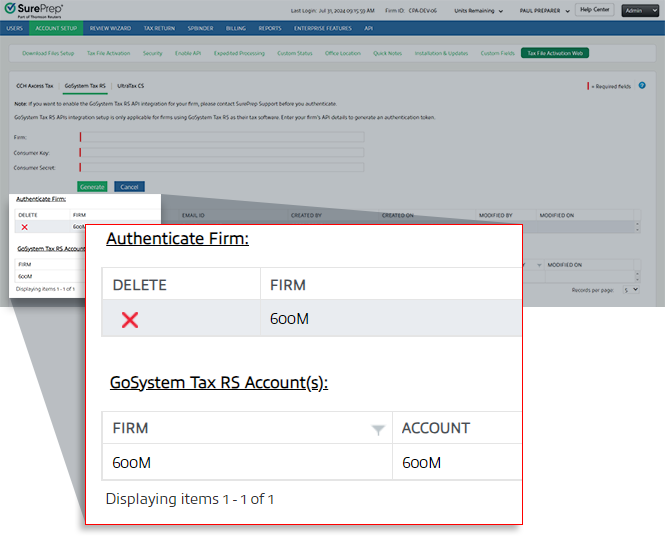
Task: Click the green Generate button
Action: (92, 187)
